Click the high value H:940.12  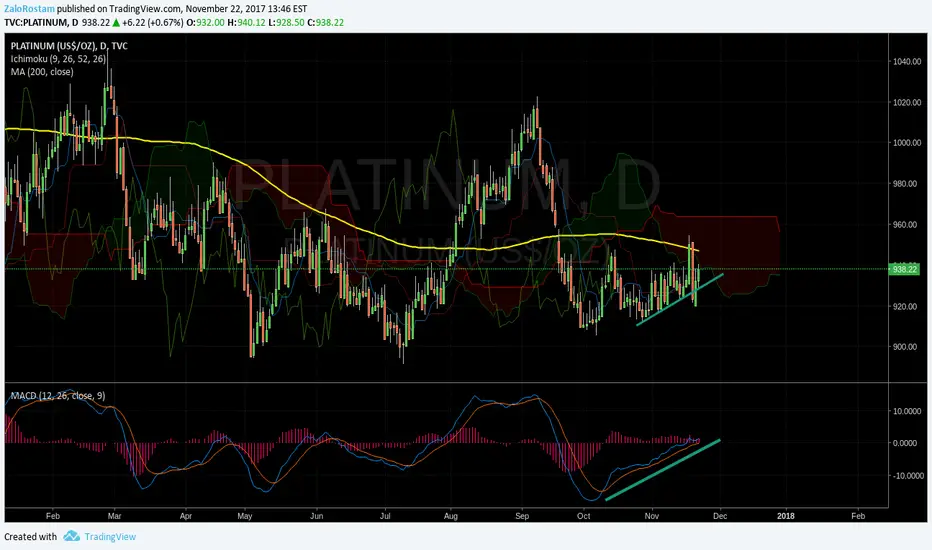[x=246, y=23]
